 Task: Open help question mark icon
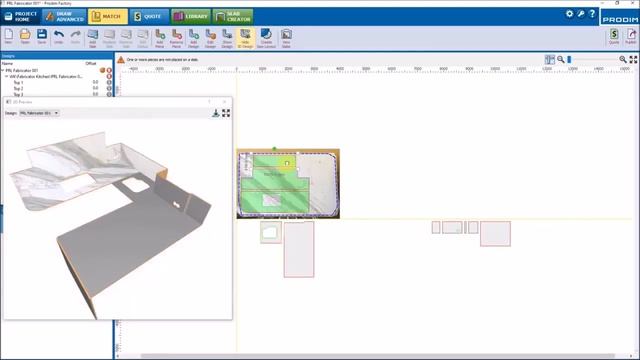tap(592, 14)
